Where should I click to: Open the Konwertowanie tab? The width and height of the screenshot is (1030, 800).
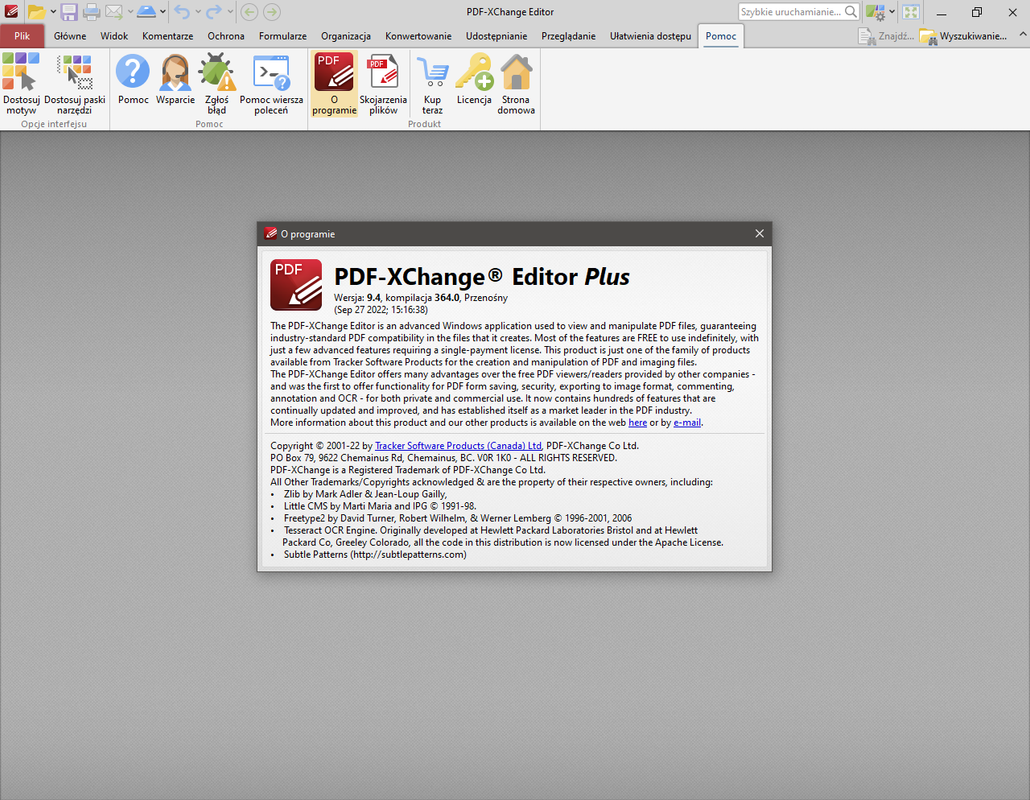tap(418, 36)
